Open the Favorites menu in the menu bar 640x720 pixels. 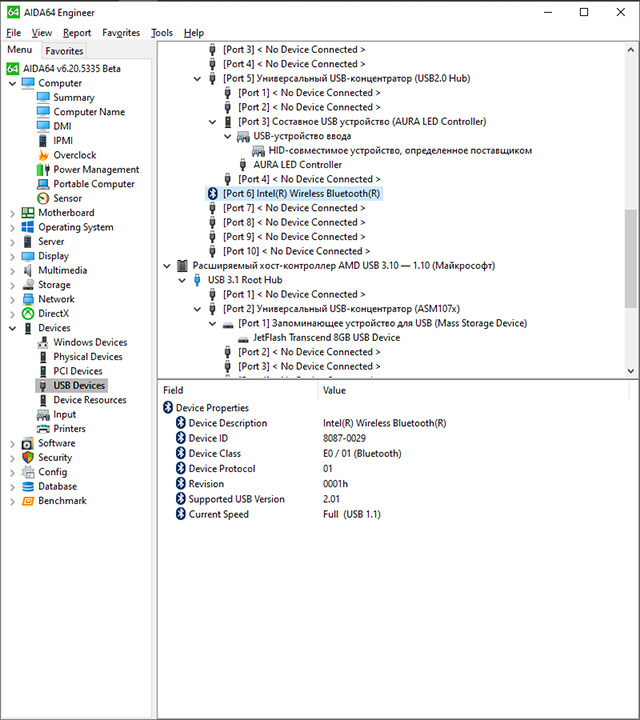[121, 33]
